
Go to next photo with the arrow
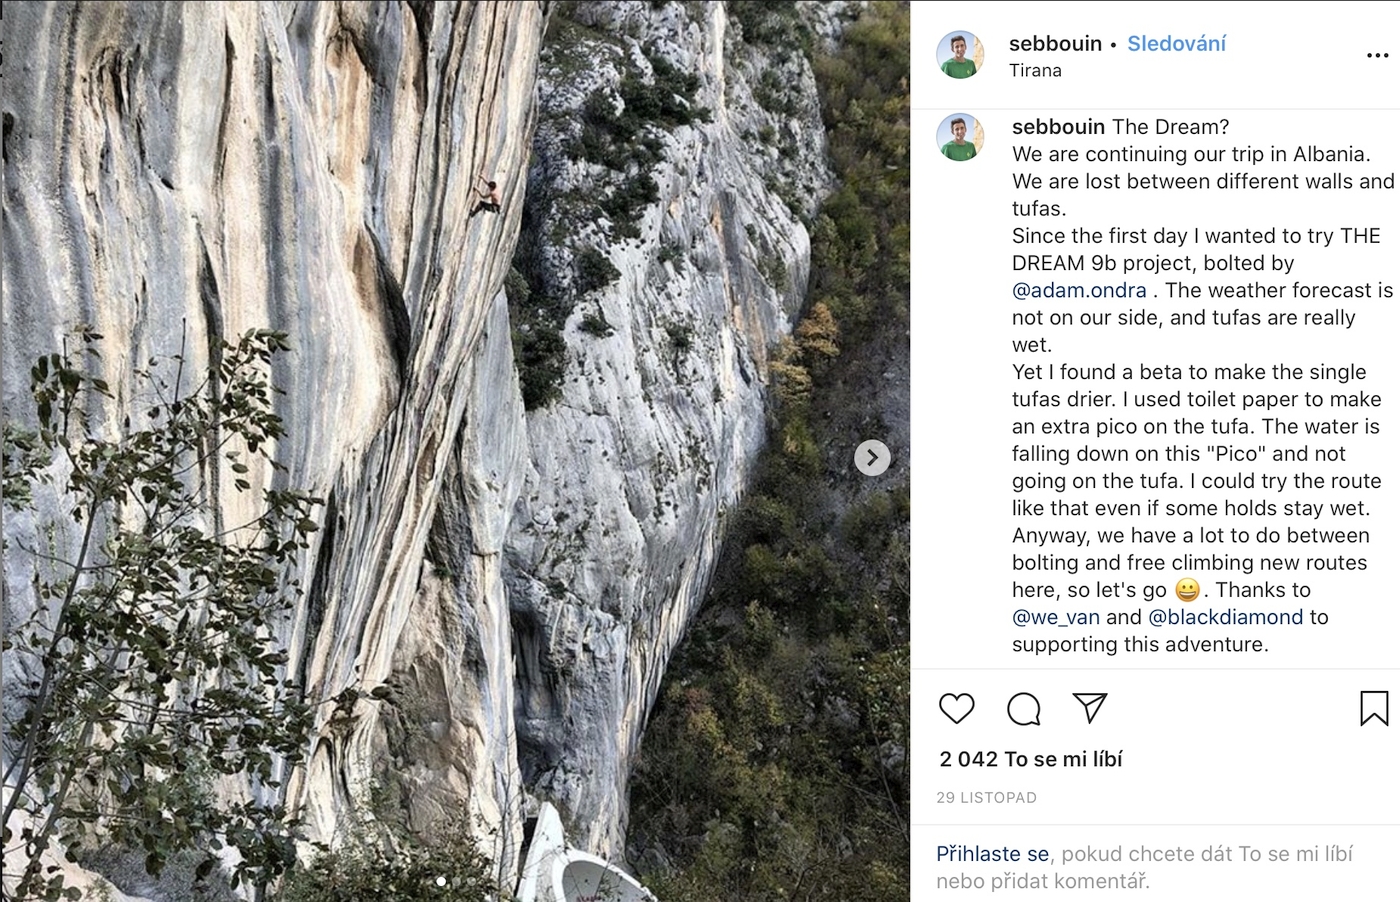872,457
